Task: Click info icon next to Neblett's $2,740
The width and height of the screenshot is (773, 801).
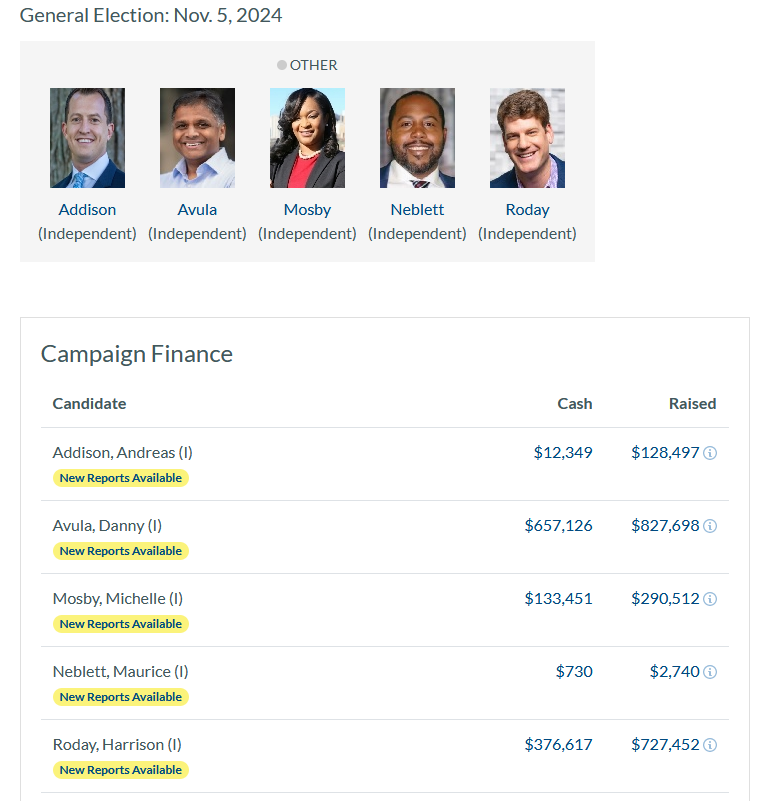Action: pos(710,672)
